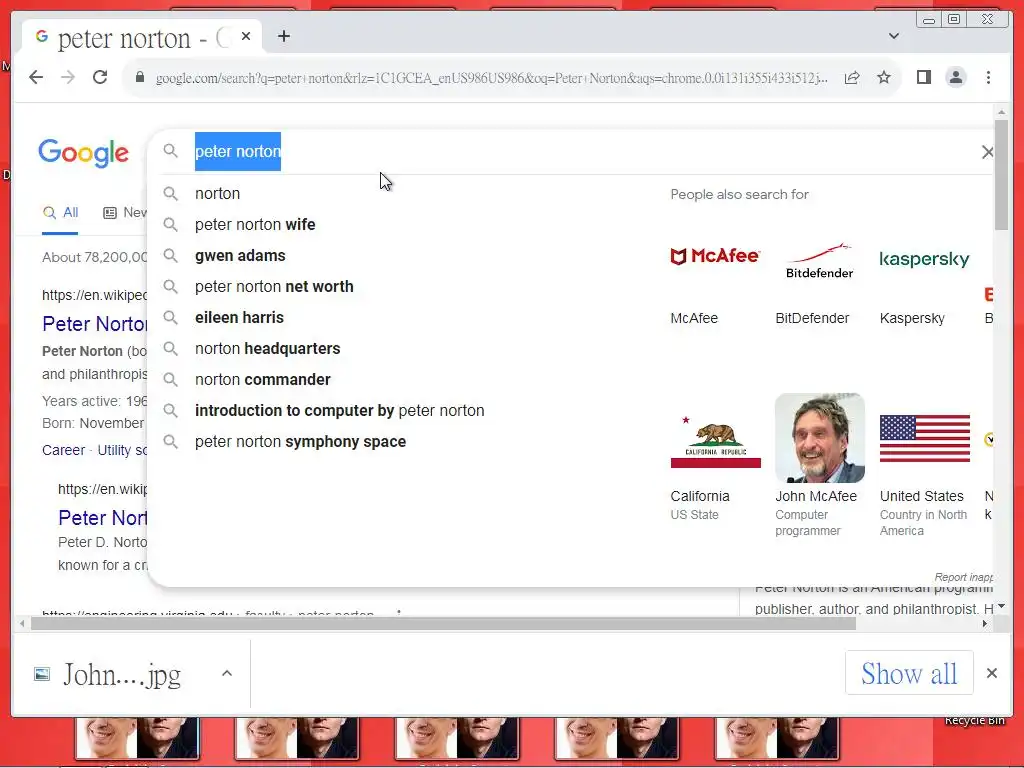1024x768 pixels.
Task: Click the scroll right arrow
Action: click(985, 624)
